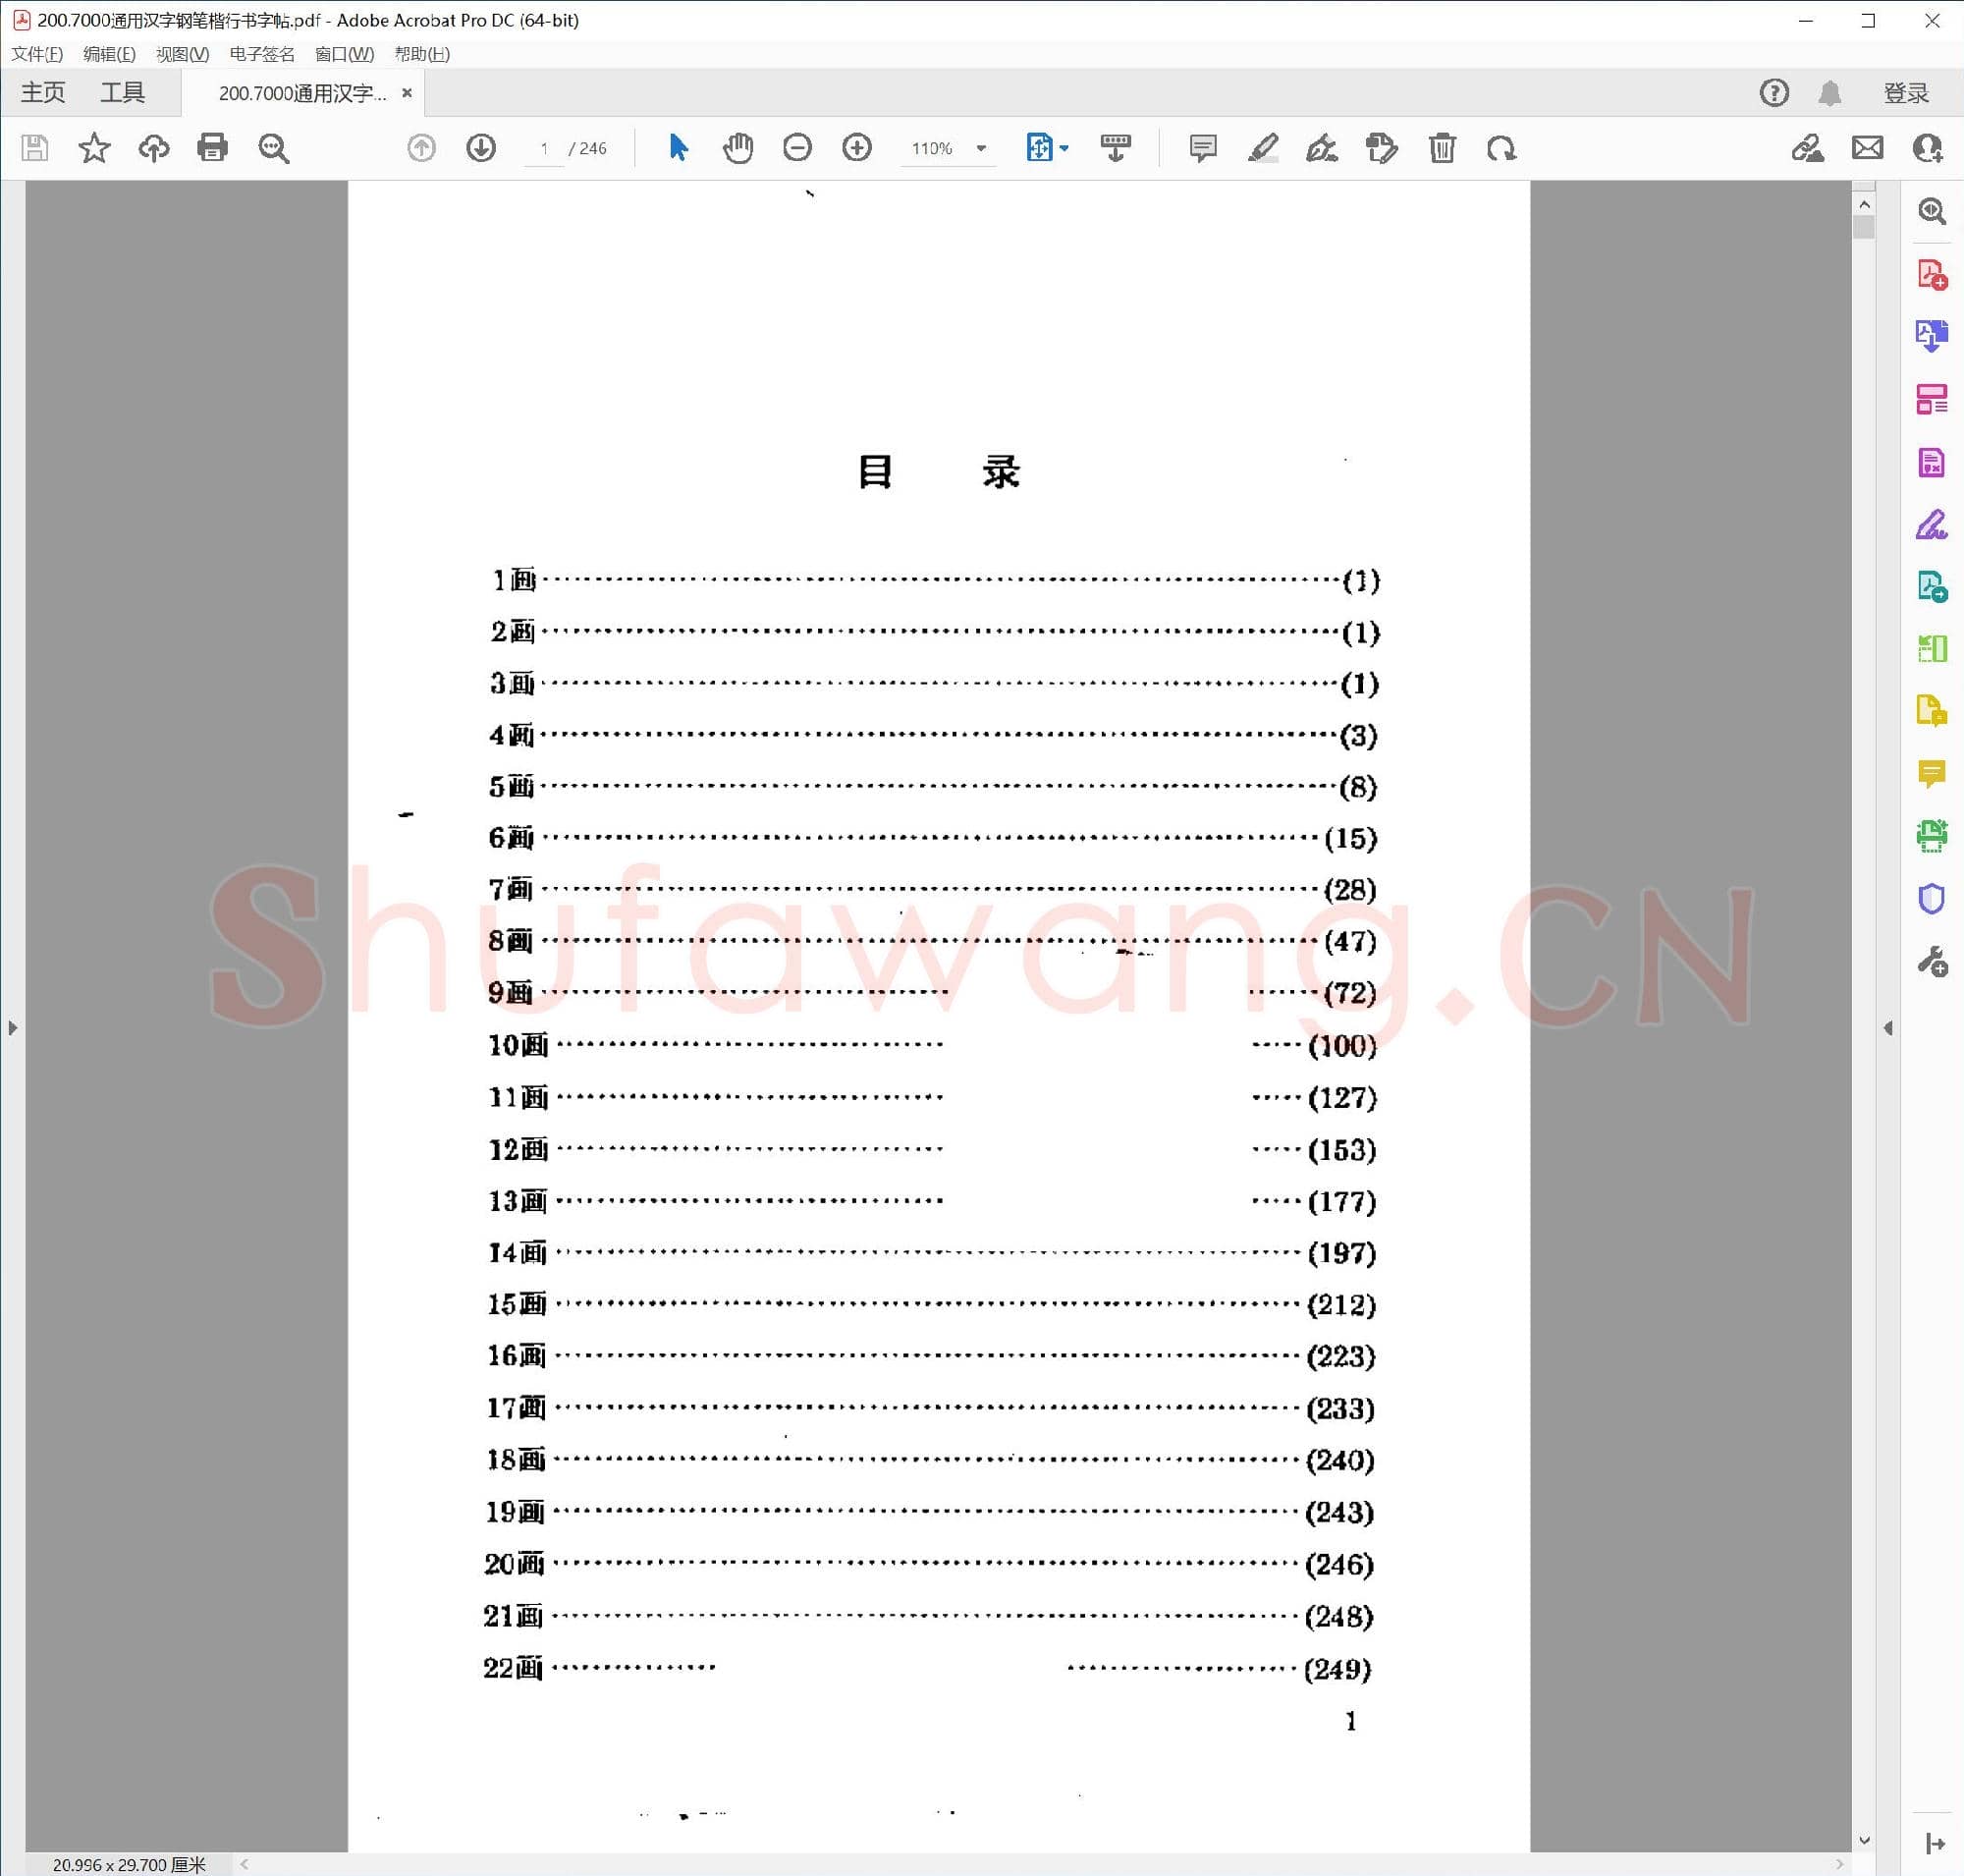Switch to the selection arrow tool
This screenshot has height=1876, width=1964.
[x=677, y=148]
